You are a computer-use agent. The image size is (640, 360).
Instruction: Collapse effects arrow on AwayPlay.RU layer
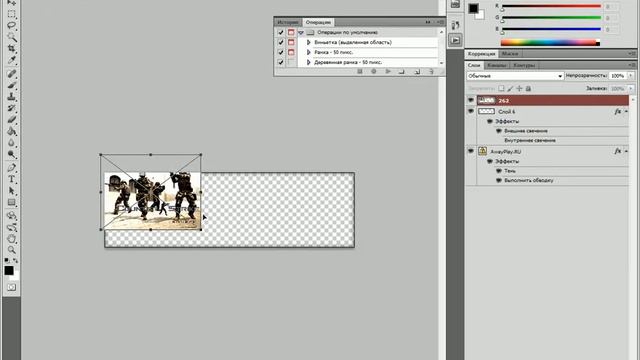pyautogui.click(x=626, y=151)
